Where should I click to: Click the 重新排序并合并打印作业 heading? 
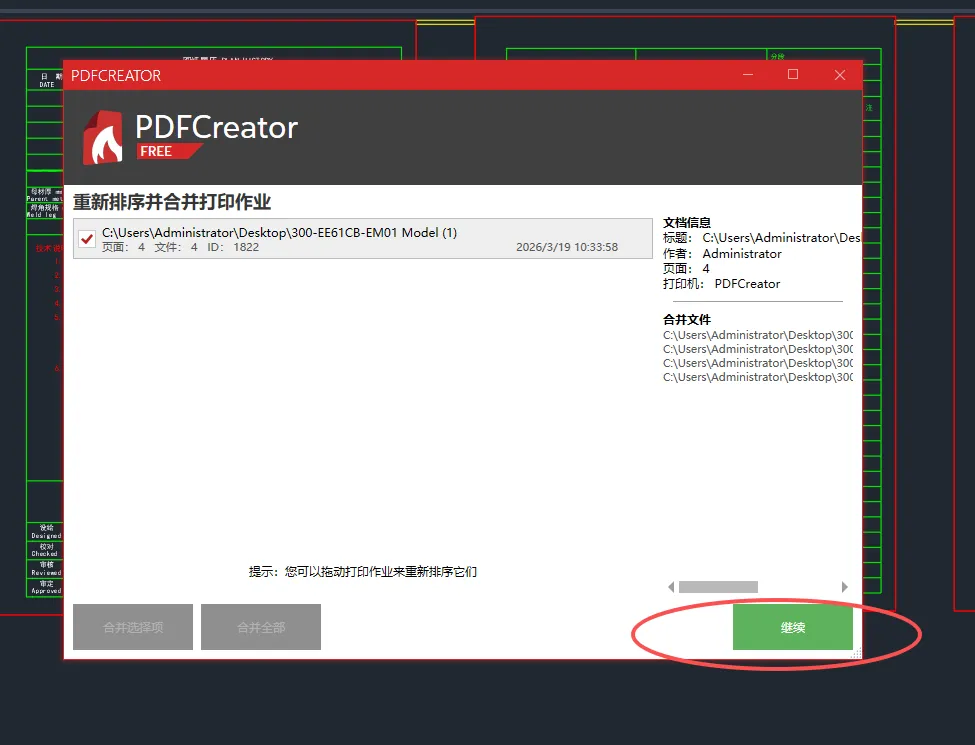tap(172, 202)
